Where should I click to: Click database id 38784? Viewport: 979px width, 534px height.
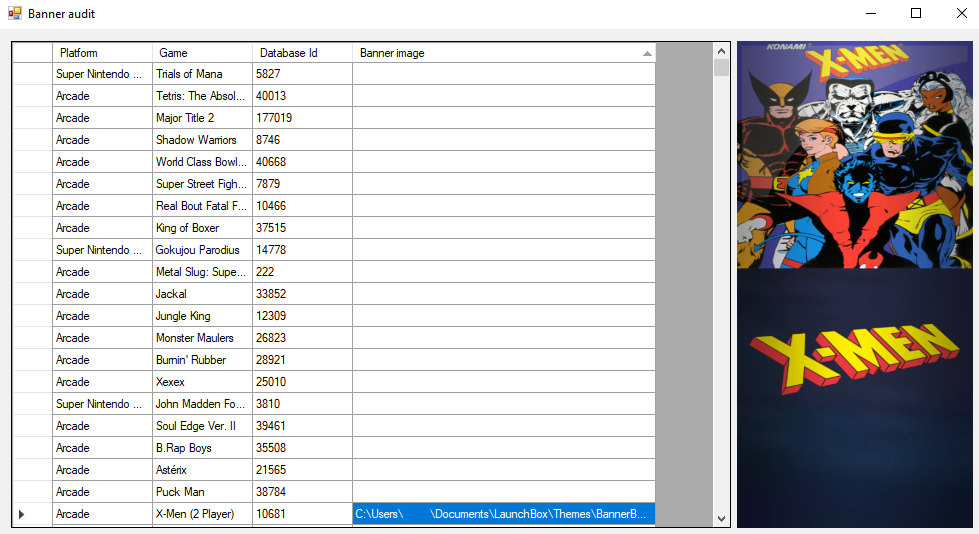tap(302, 492)
